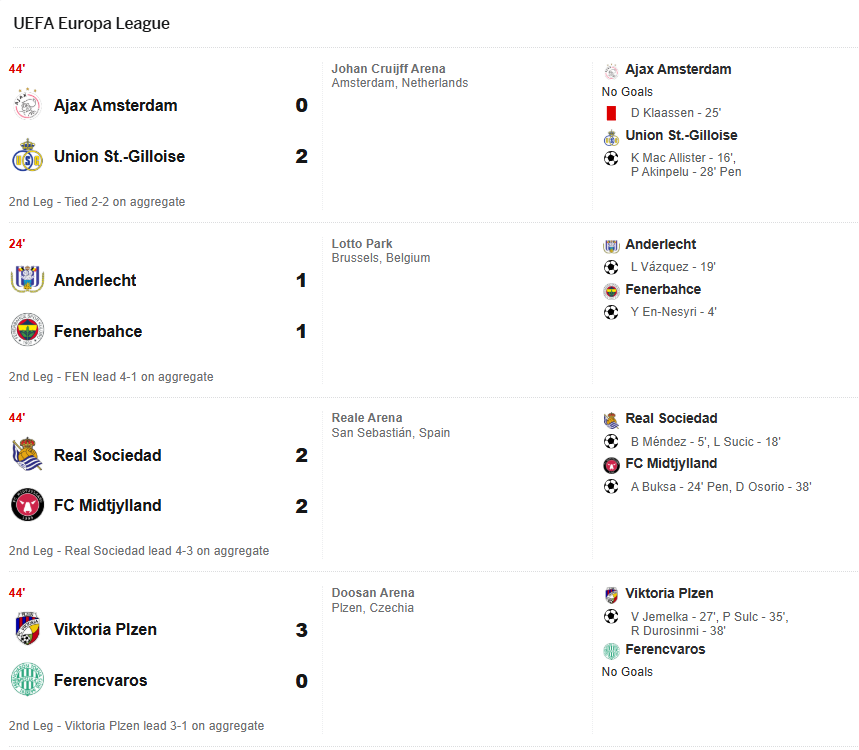Click the large FC Midtjylland crest
The height and width of the screenshot is (750, 859).
(27, 505)
